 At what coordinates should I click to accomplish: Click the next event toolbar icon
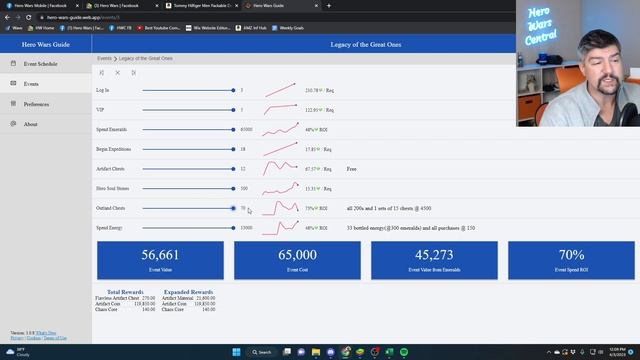[133, 73]
